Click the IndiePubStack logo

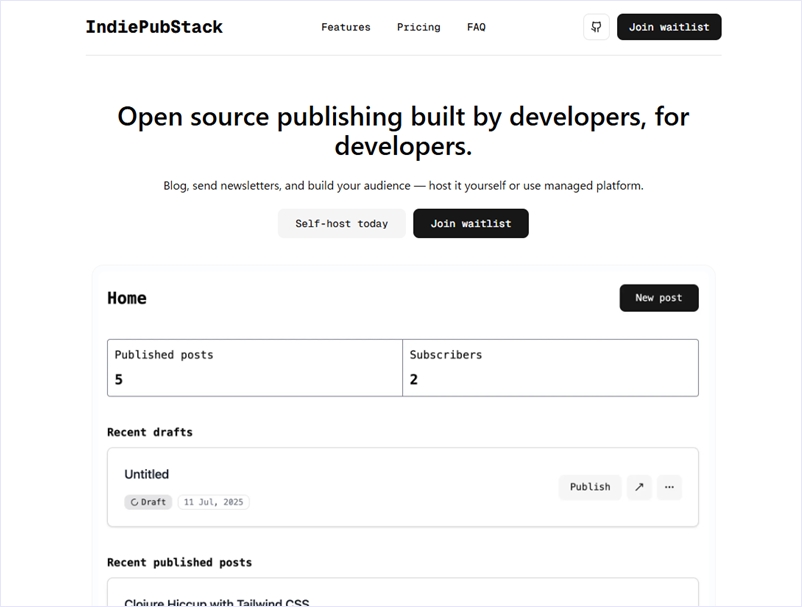pyautogui.click(x=154, y=27)
